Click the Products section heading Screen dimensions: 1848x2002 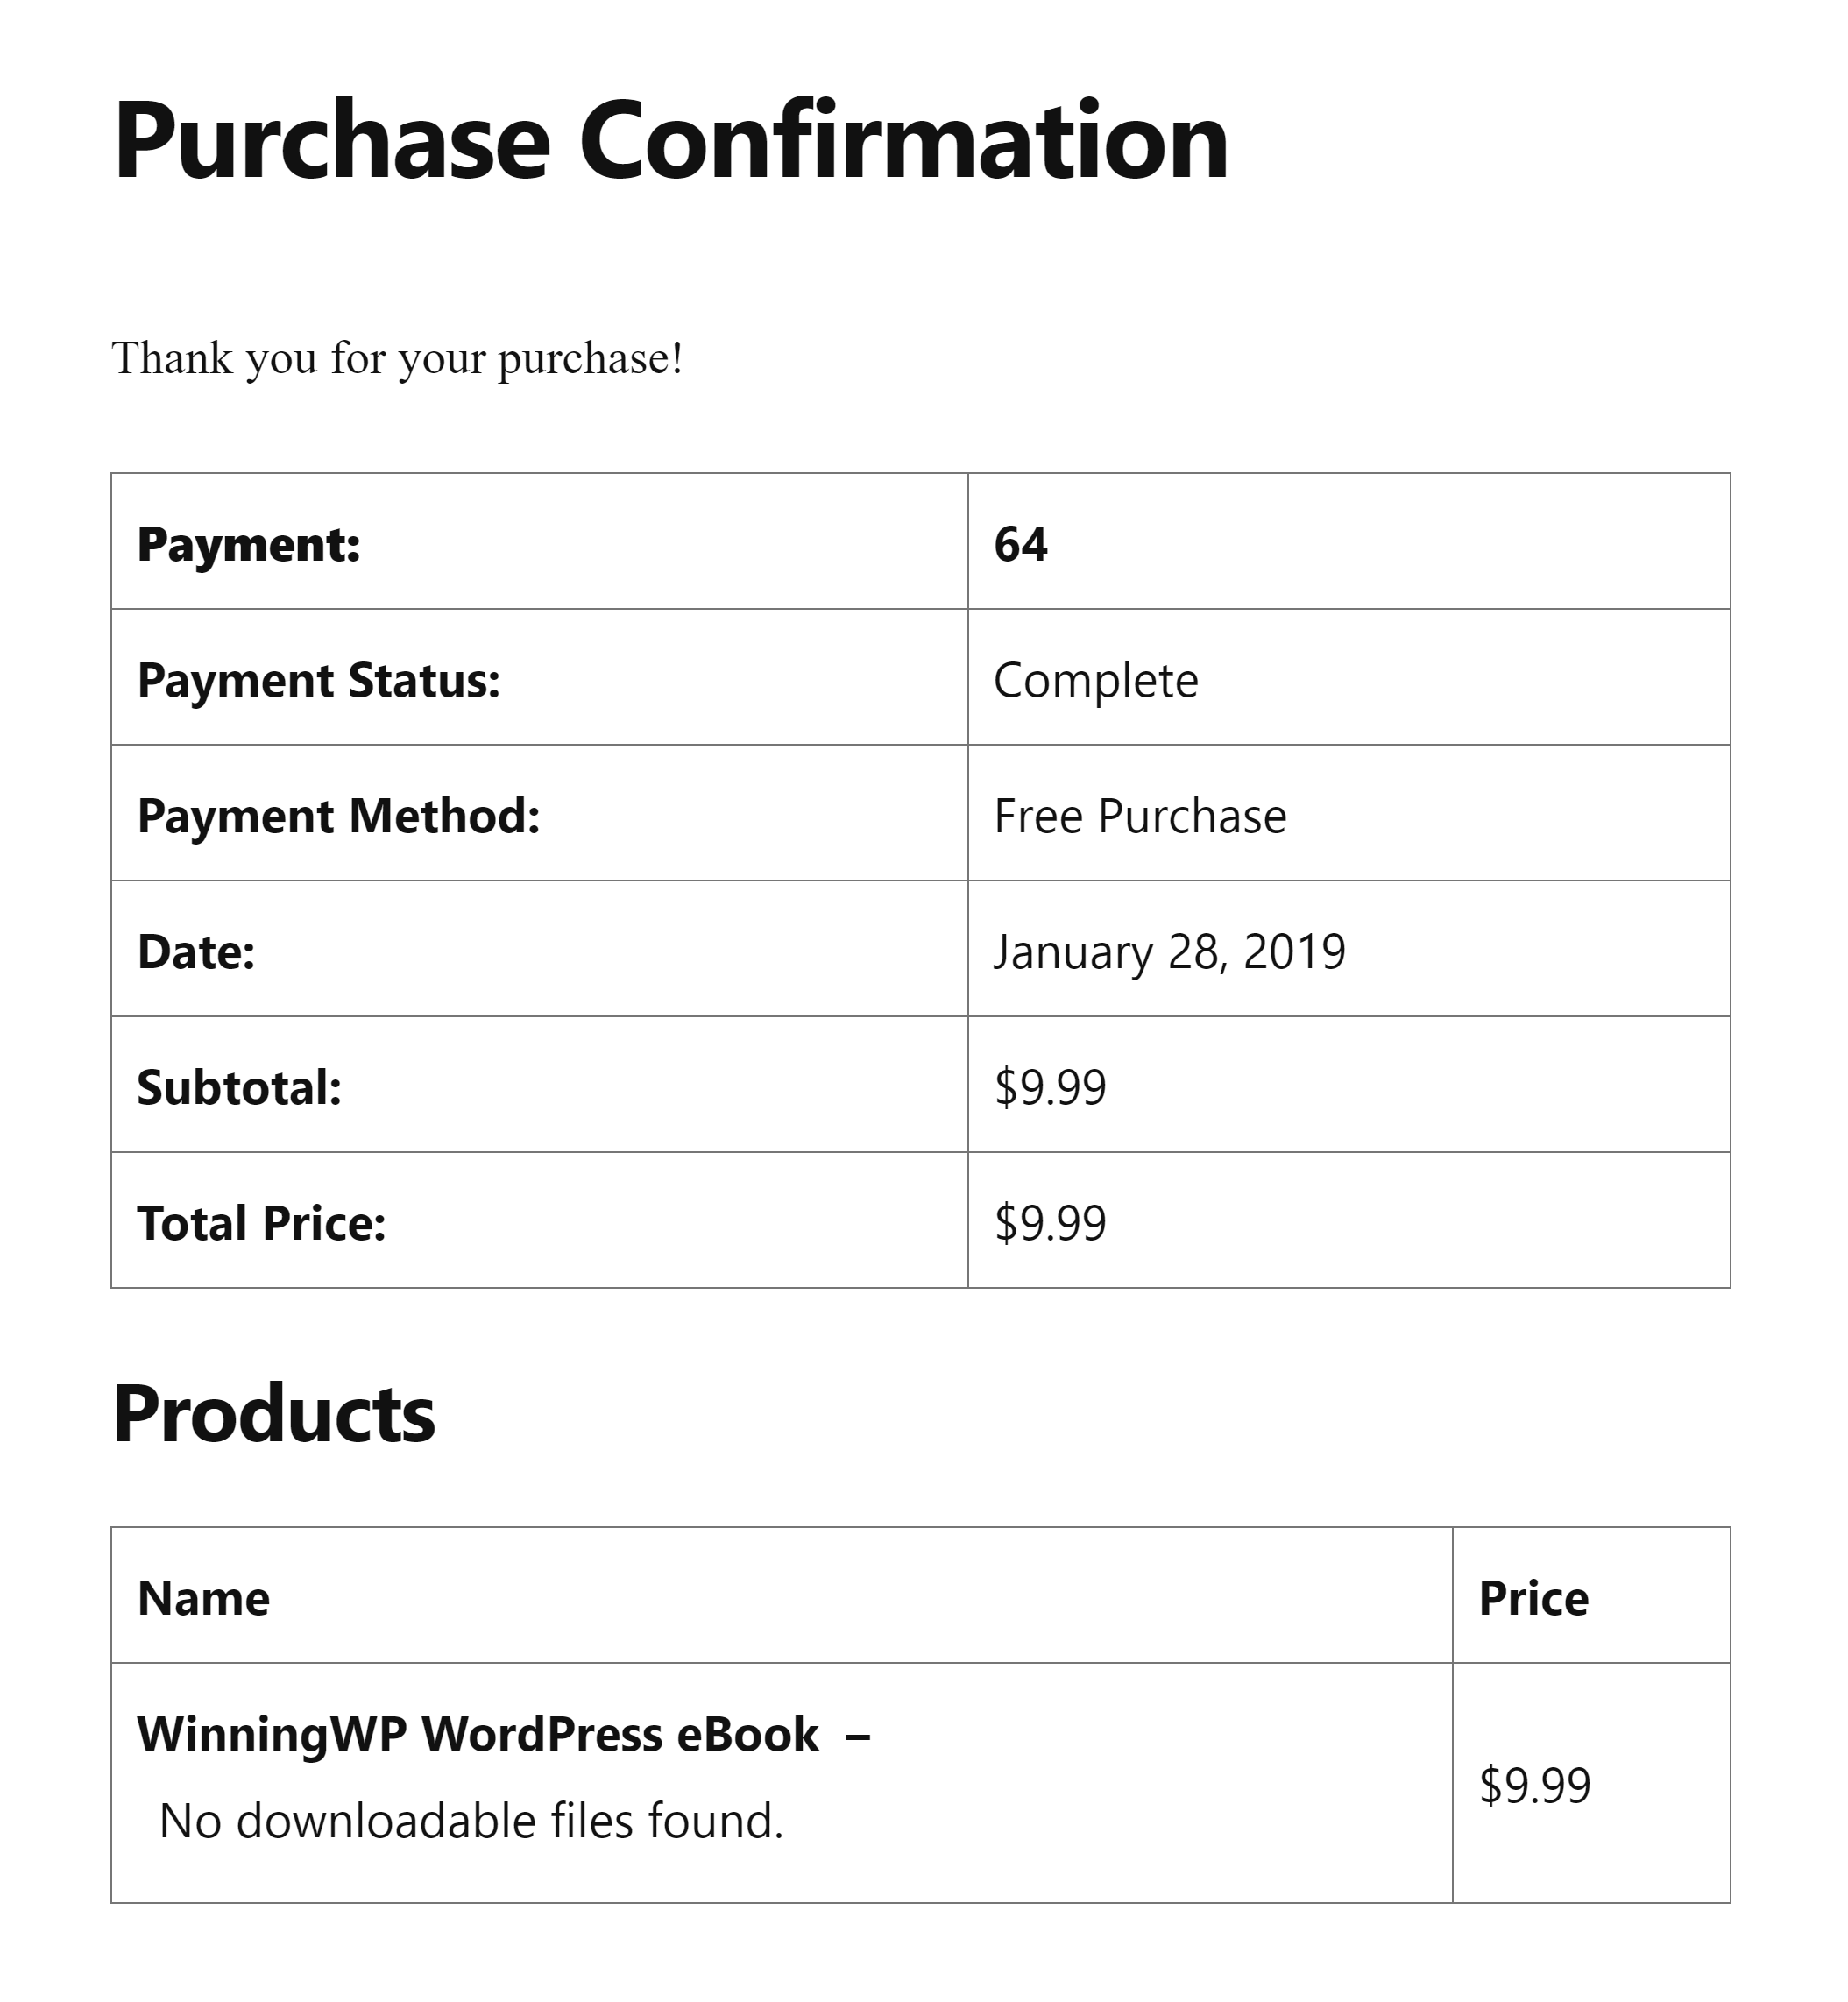click(x=274, y=1415)
